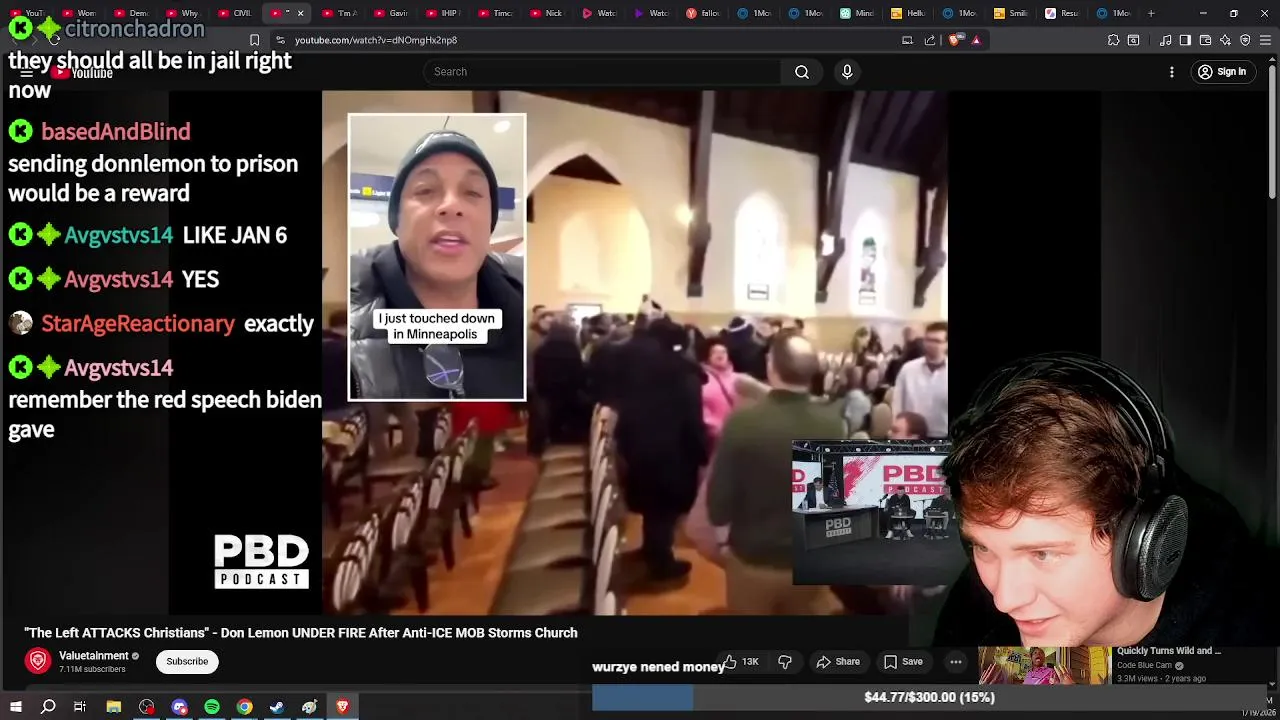1280x720 pixels.
Task: Toggle the browser sidebar panel icon
Action: click(x=1185, y=40)
